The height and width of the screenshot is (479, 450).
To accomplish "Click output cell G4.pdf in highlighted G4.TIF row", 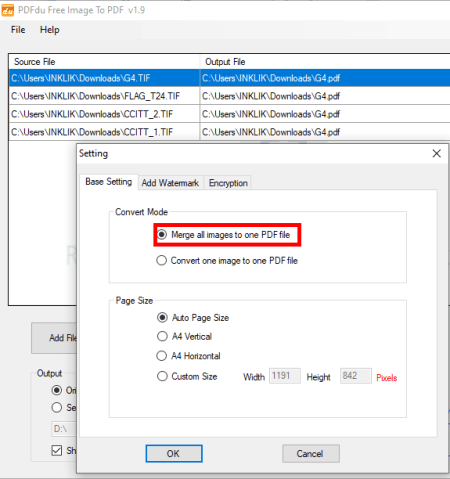I will (325, 78).
